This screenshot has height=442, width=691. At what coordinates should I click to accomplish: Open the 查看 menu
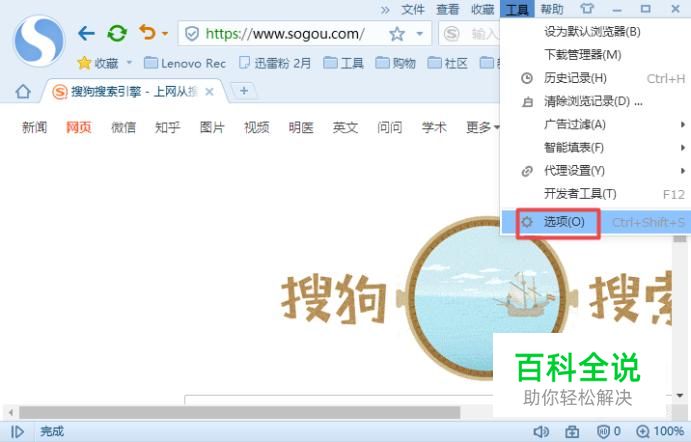(447, 9)
